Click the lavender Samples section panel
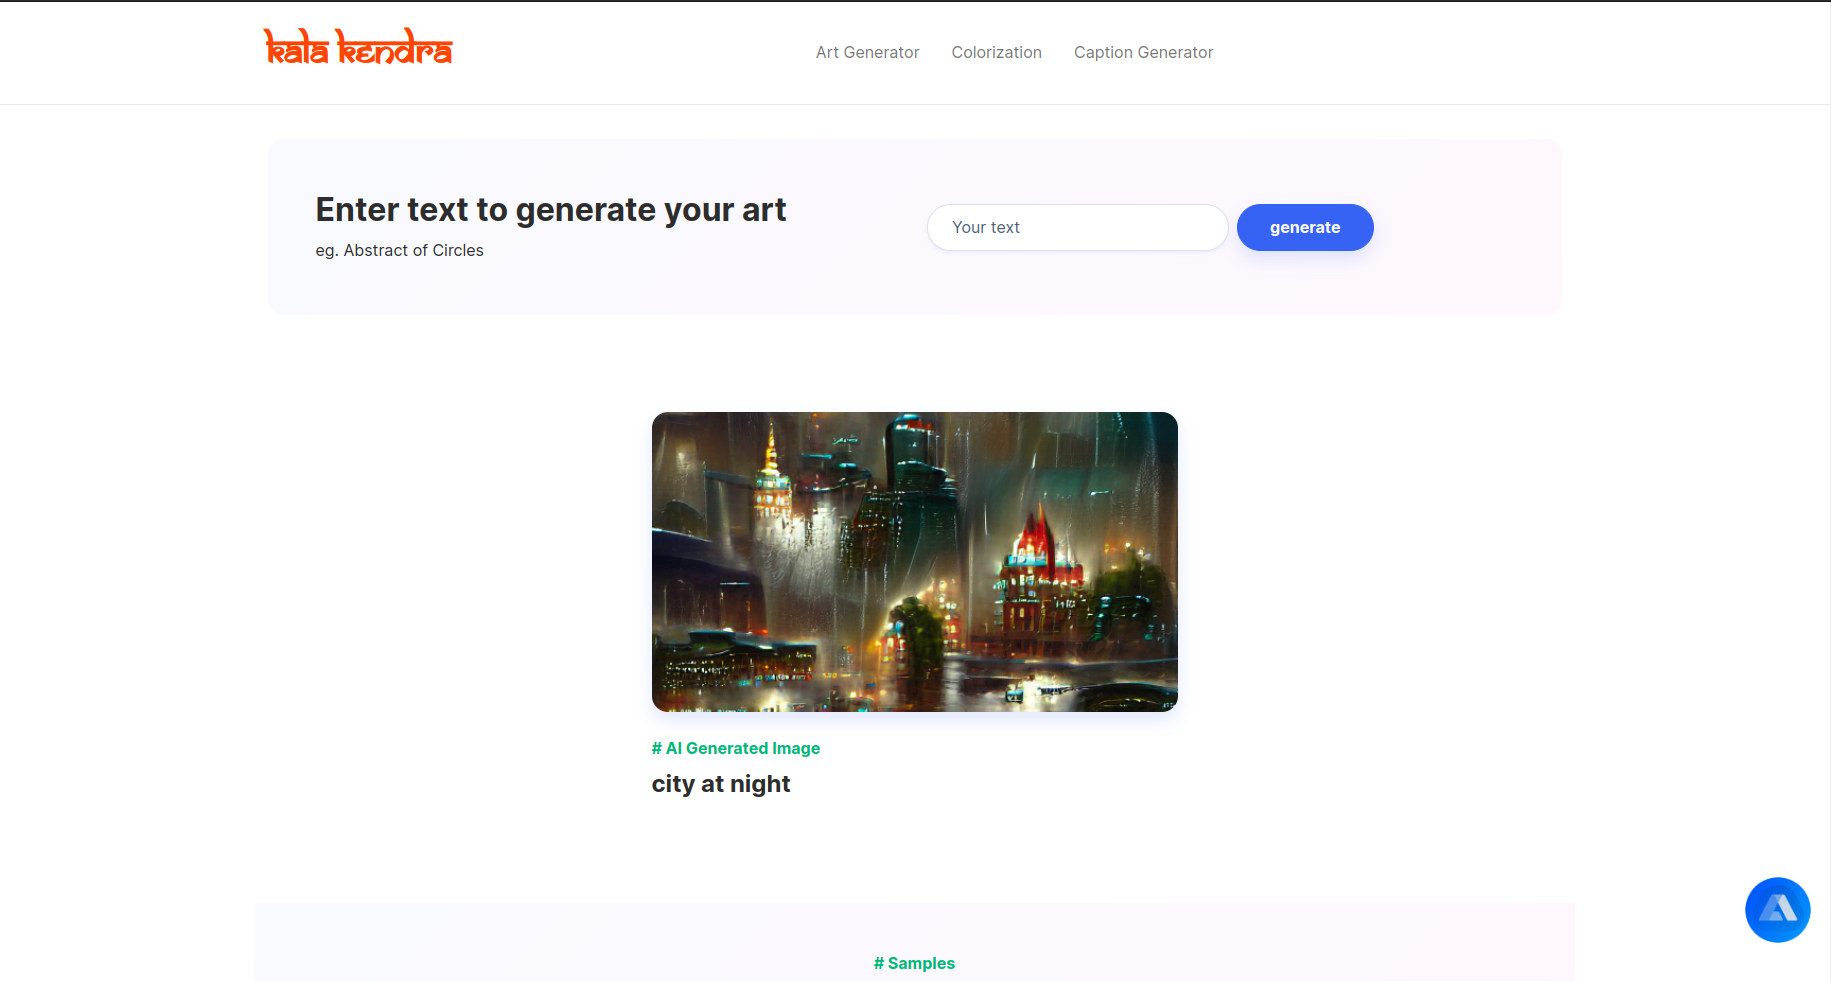 pyautogui.click(x=914, y=942)
